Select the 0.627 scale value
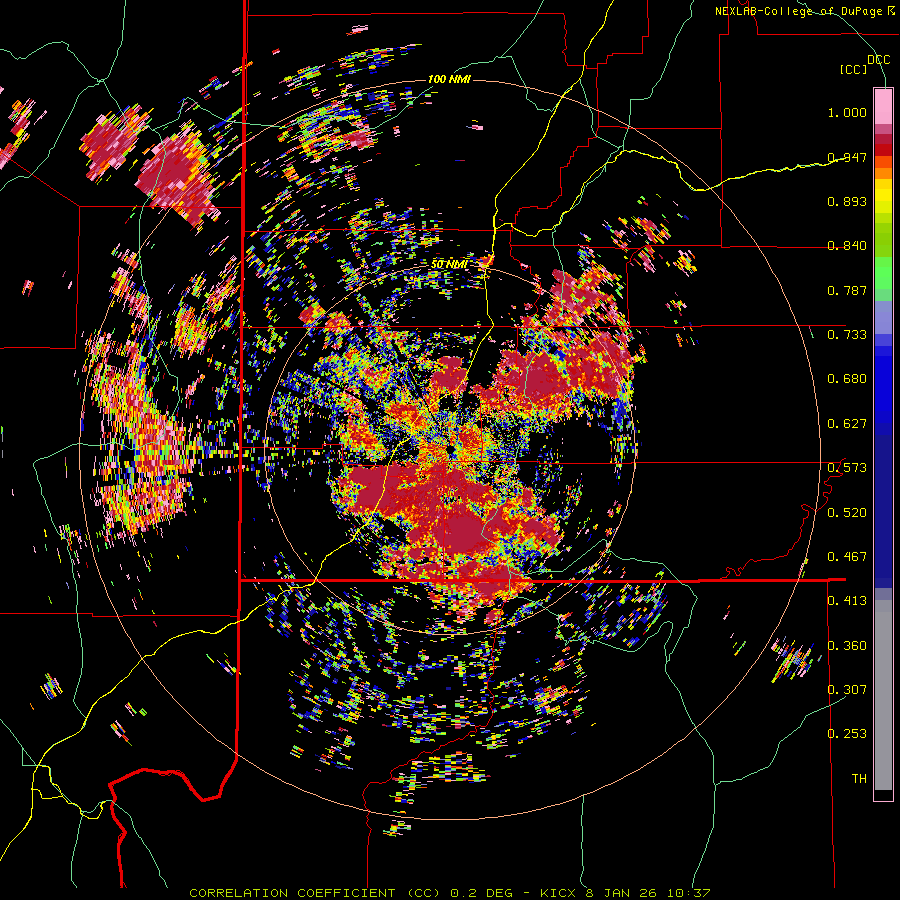Screen dimensions: 900x900 847,424
